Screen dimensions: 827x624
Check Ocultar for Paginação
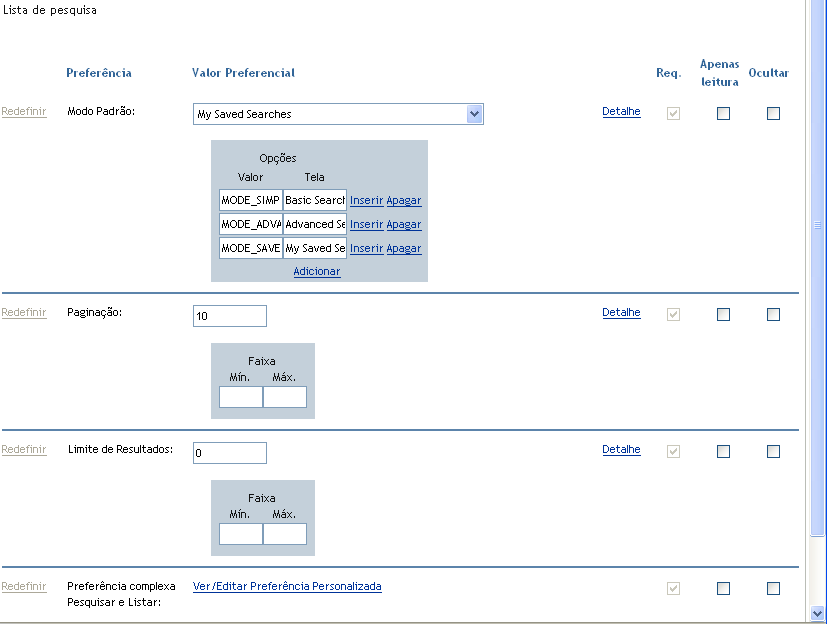point(773,314)
